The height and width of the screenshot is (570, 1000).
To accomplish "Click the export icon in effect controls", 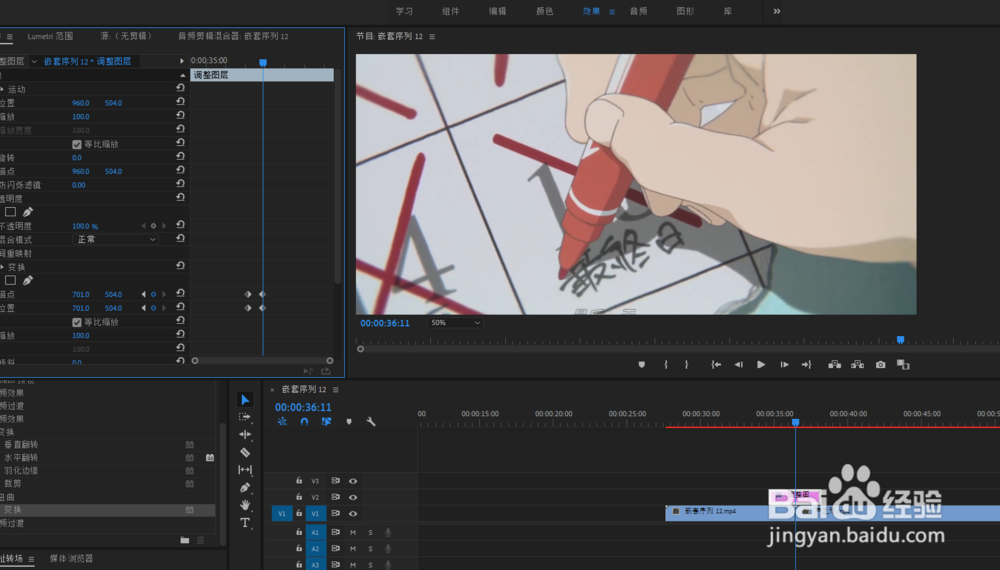I will pos(326,371).
